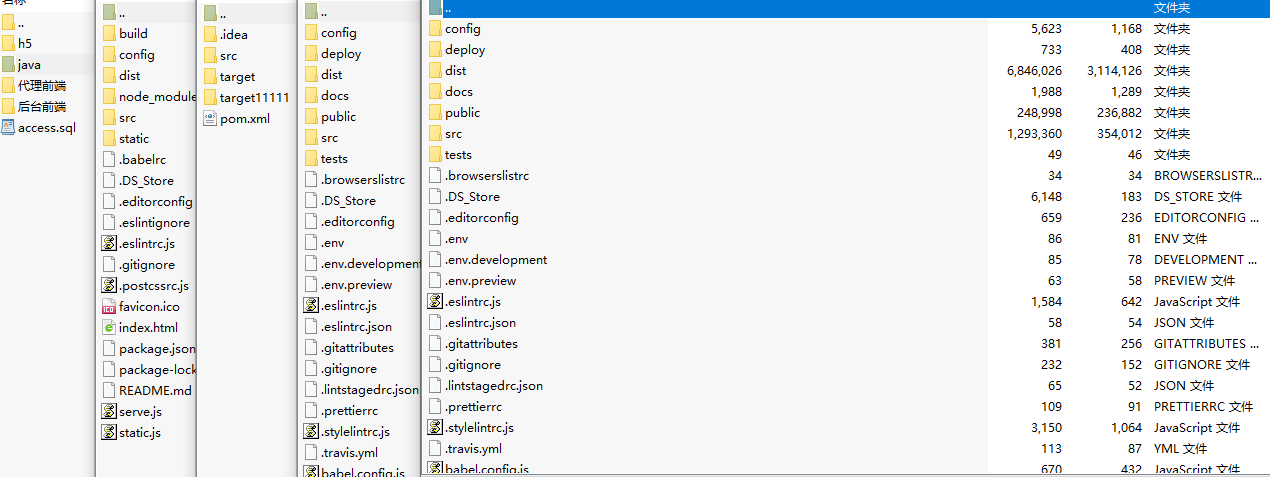Click the 'YML 文件' type cell
The width and height of the screenshot is (1270, 477).
coord(1180,449)
